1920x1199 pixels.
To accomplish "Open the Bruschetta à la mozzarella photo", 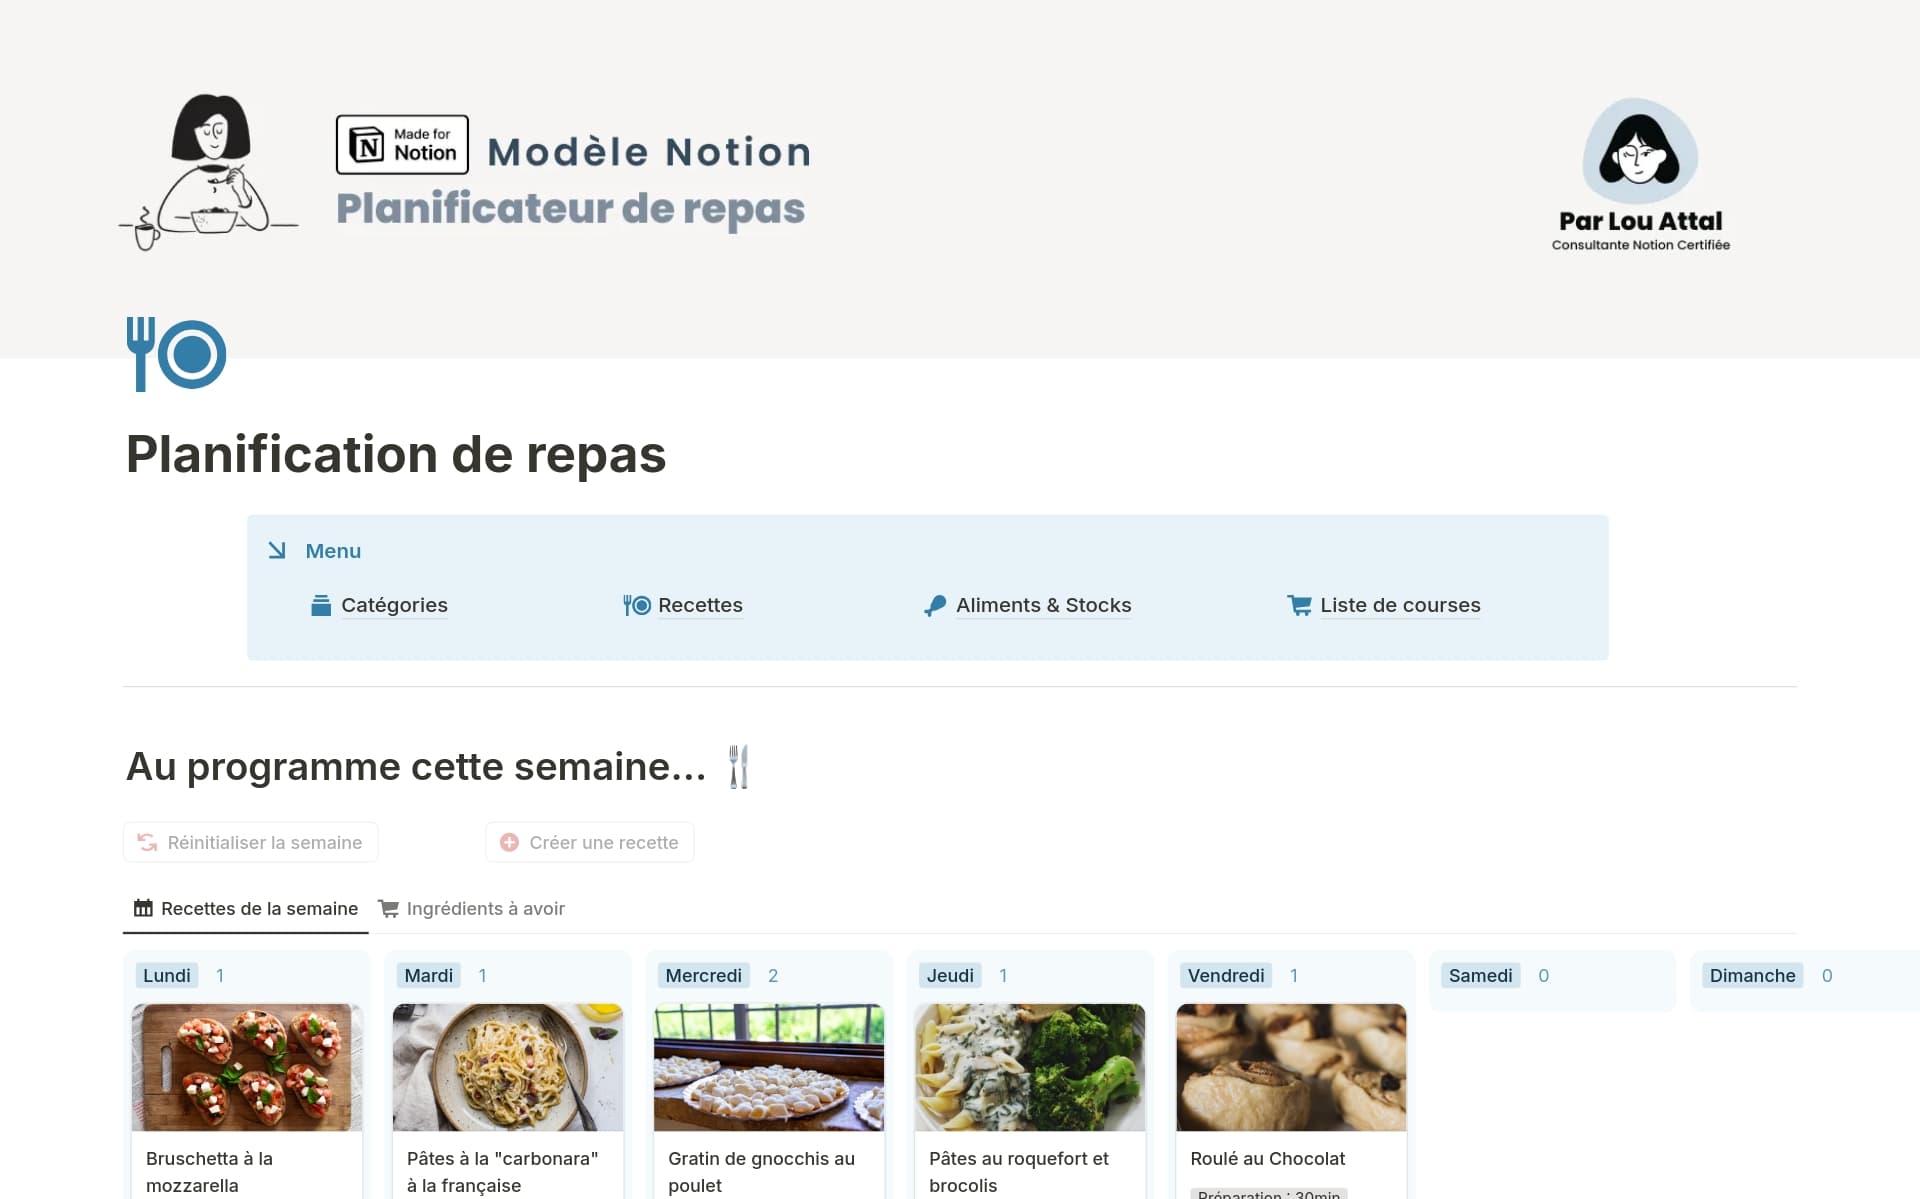I will coord(247,1067).
